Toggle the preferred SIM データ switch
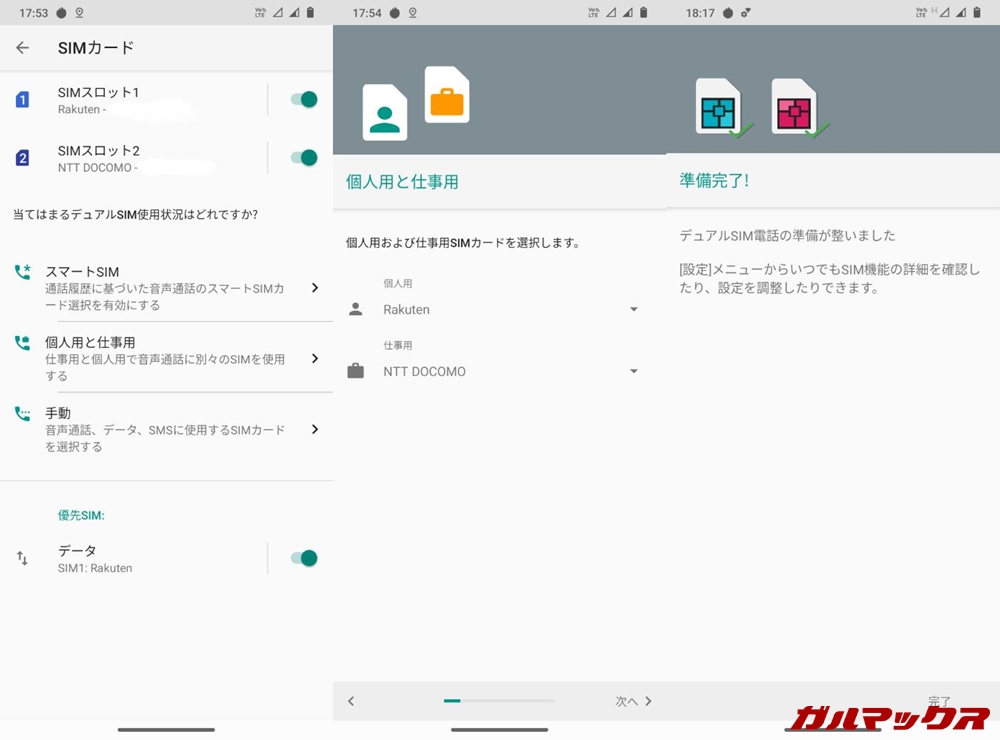 pos(303,558)
